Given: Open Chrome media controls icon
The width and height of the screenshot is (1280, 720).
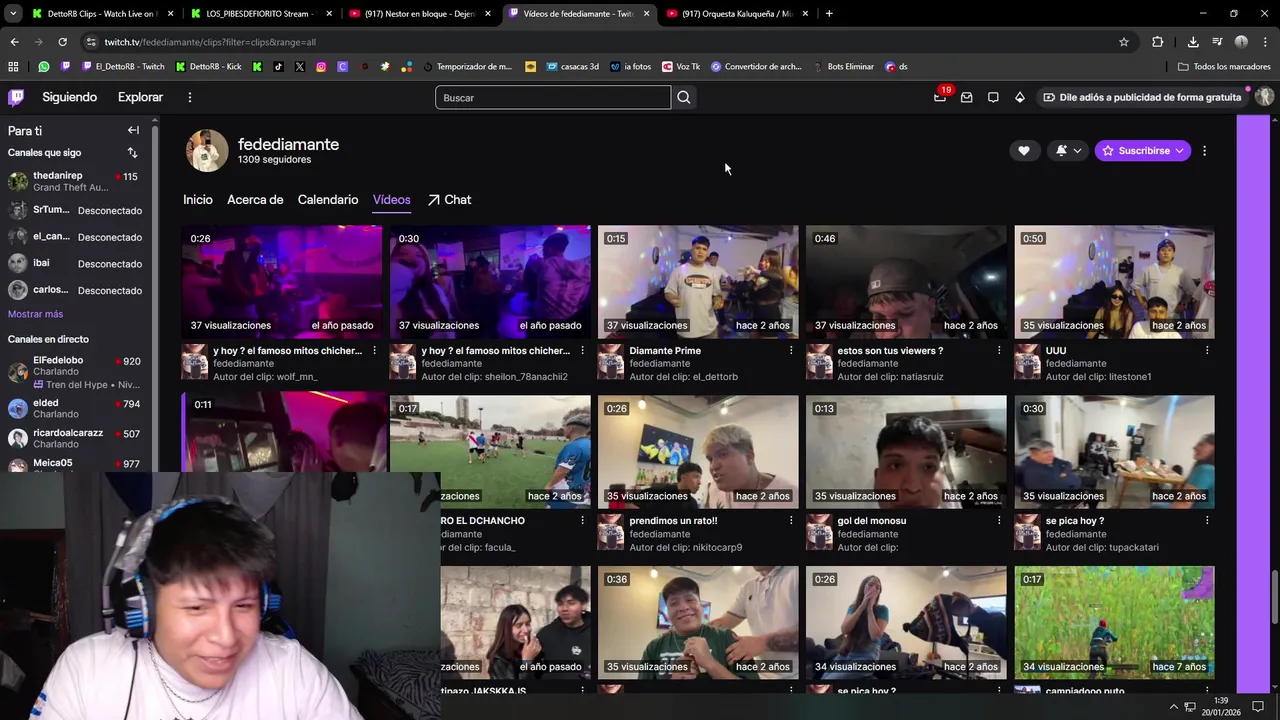Looking at the screenshot, I should pyautogui.click(x=1217, y=42).
